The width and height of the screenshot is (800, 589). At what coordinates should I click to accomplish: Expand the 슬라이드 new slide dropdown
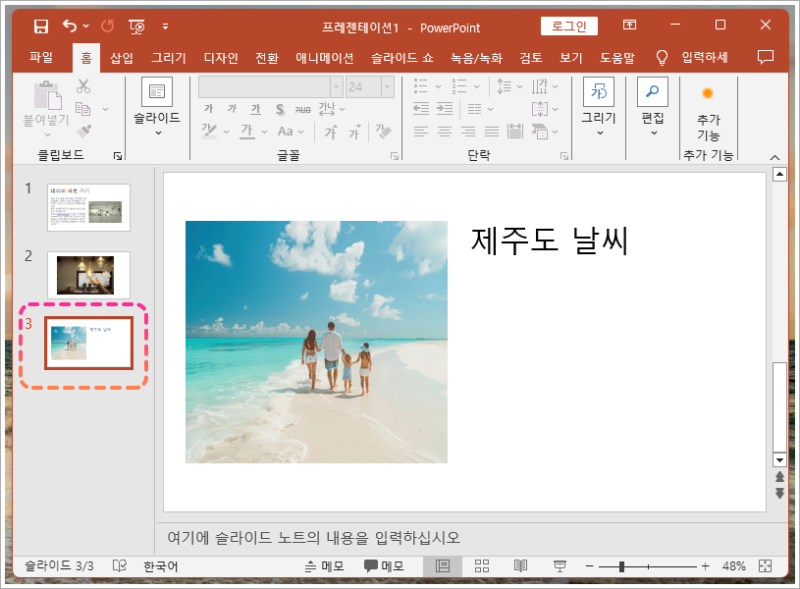tap(157, 132)
